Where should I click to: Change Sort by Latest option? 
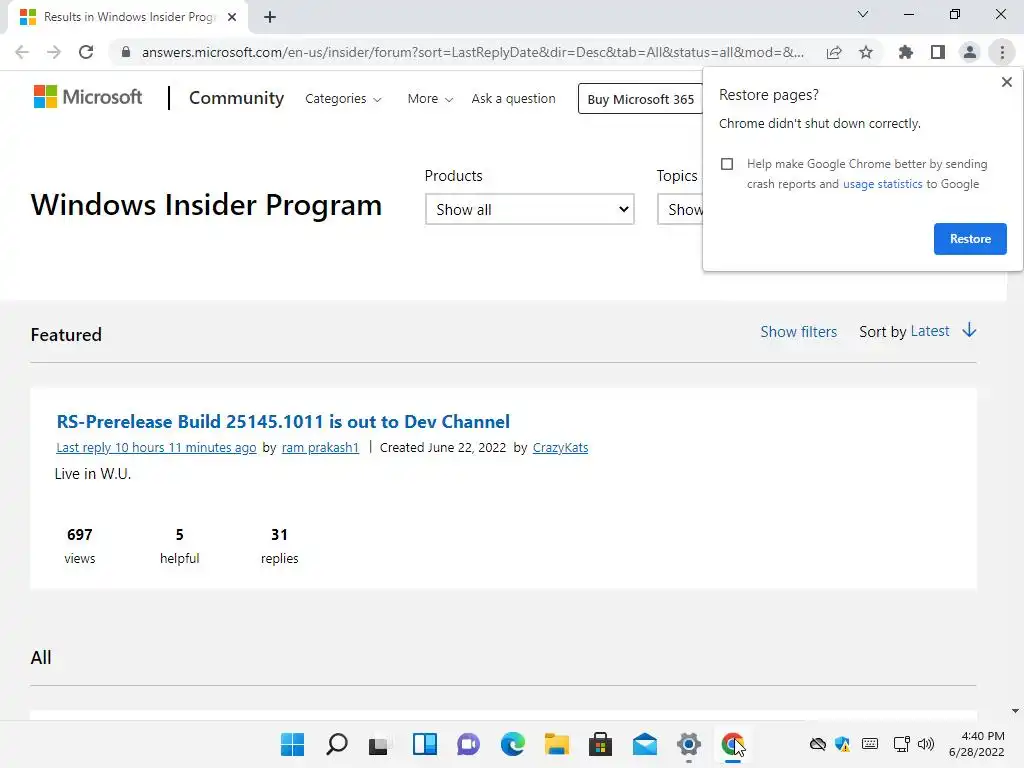(x=929, y=331)
